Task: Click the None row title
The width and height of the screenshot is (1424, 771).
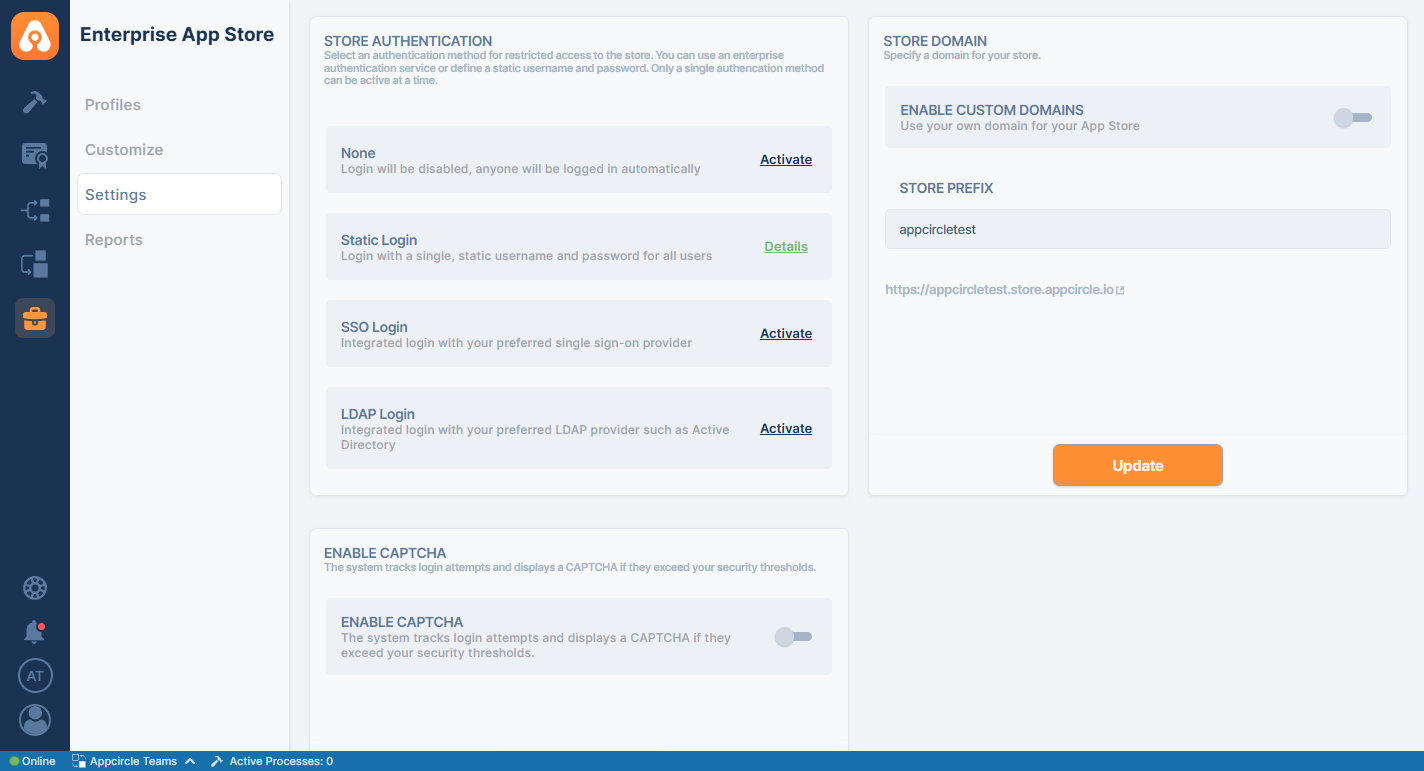Action: click(x=358, y=153)
